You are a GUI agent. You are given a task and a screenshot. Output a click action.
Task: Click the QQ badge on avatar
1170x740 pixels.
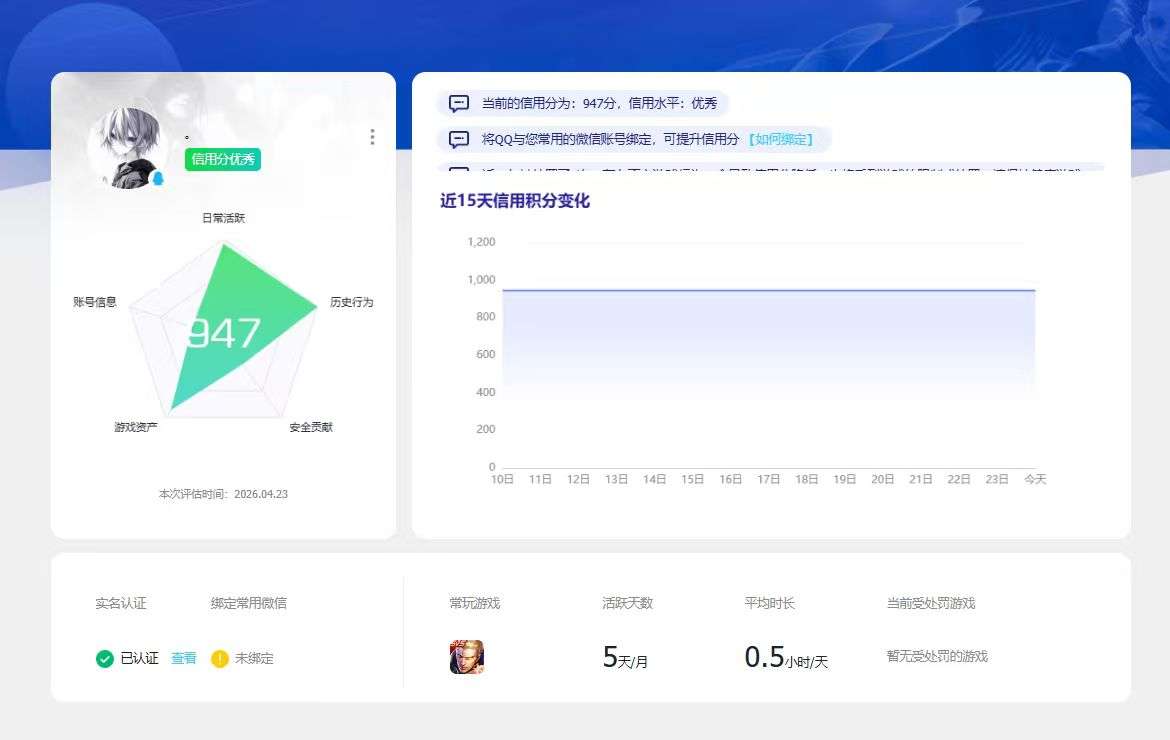coord(158,179)
